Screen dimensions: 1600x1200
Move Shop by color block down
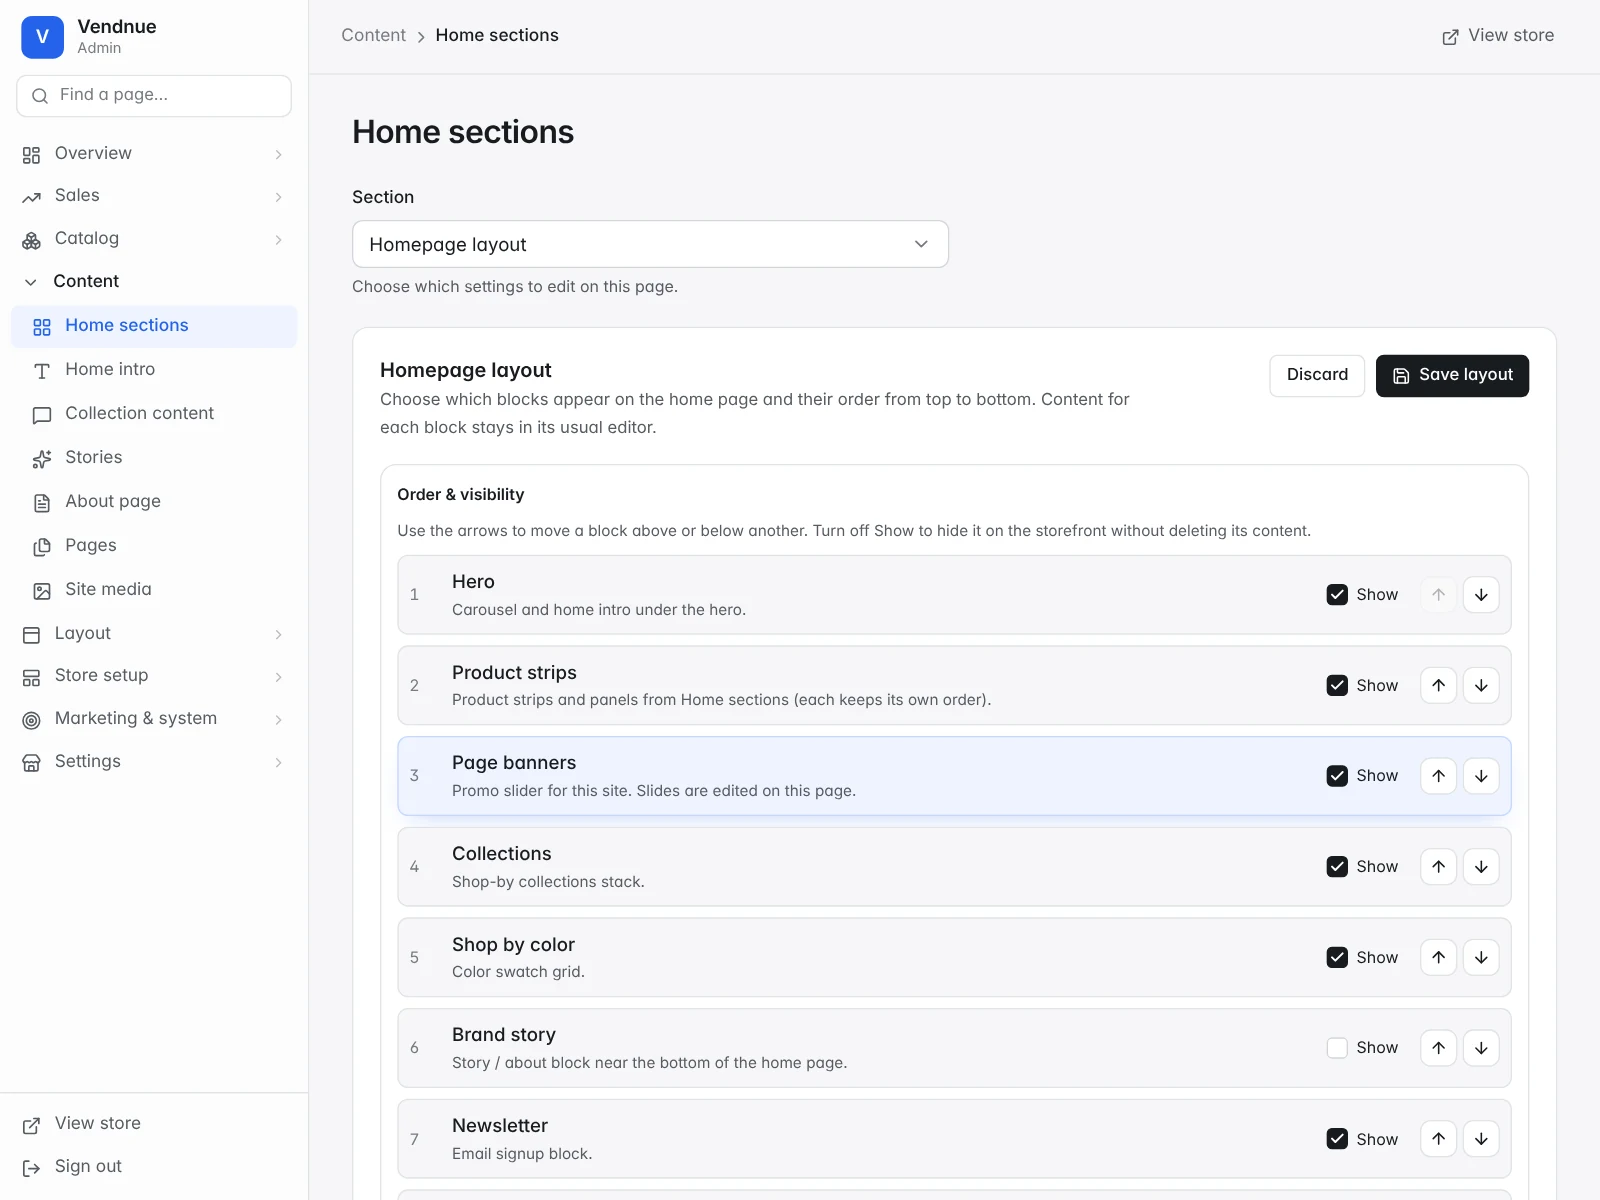(1481, 957)
